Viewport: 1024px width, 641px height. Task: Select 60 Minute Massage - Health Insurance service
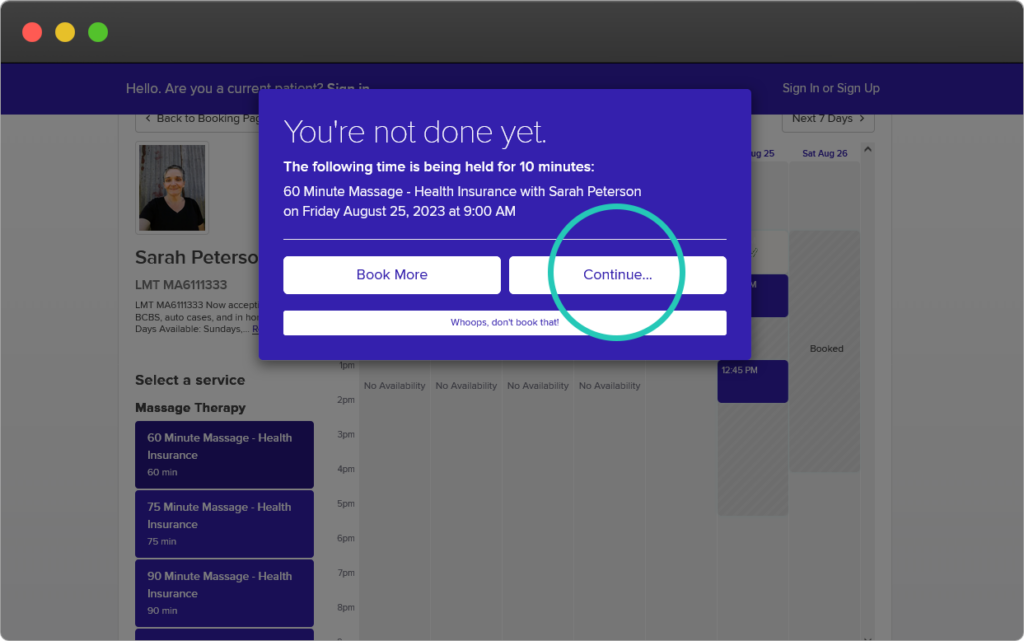pyautogui.click(x=224, y=454)
